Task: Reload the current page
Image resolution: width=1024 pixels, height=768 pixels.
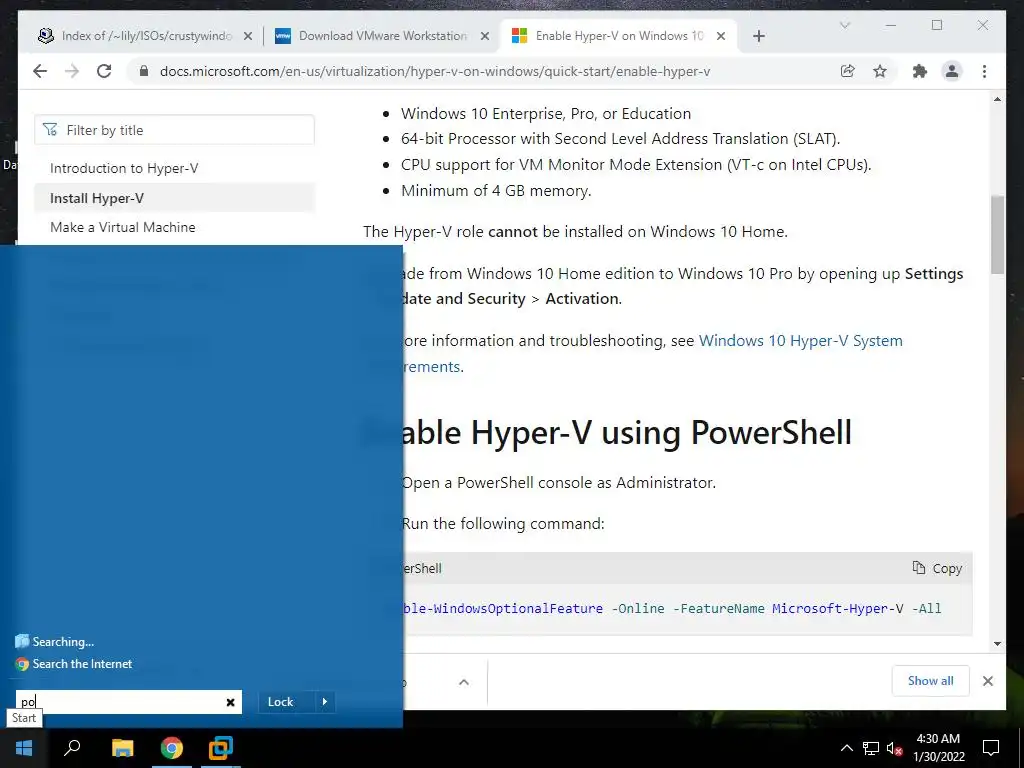Action: click(x=104, y=71)
